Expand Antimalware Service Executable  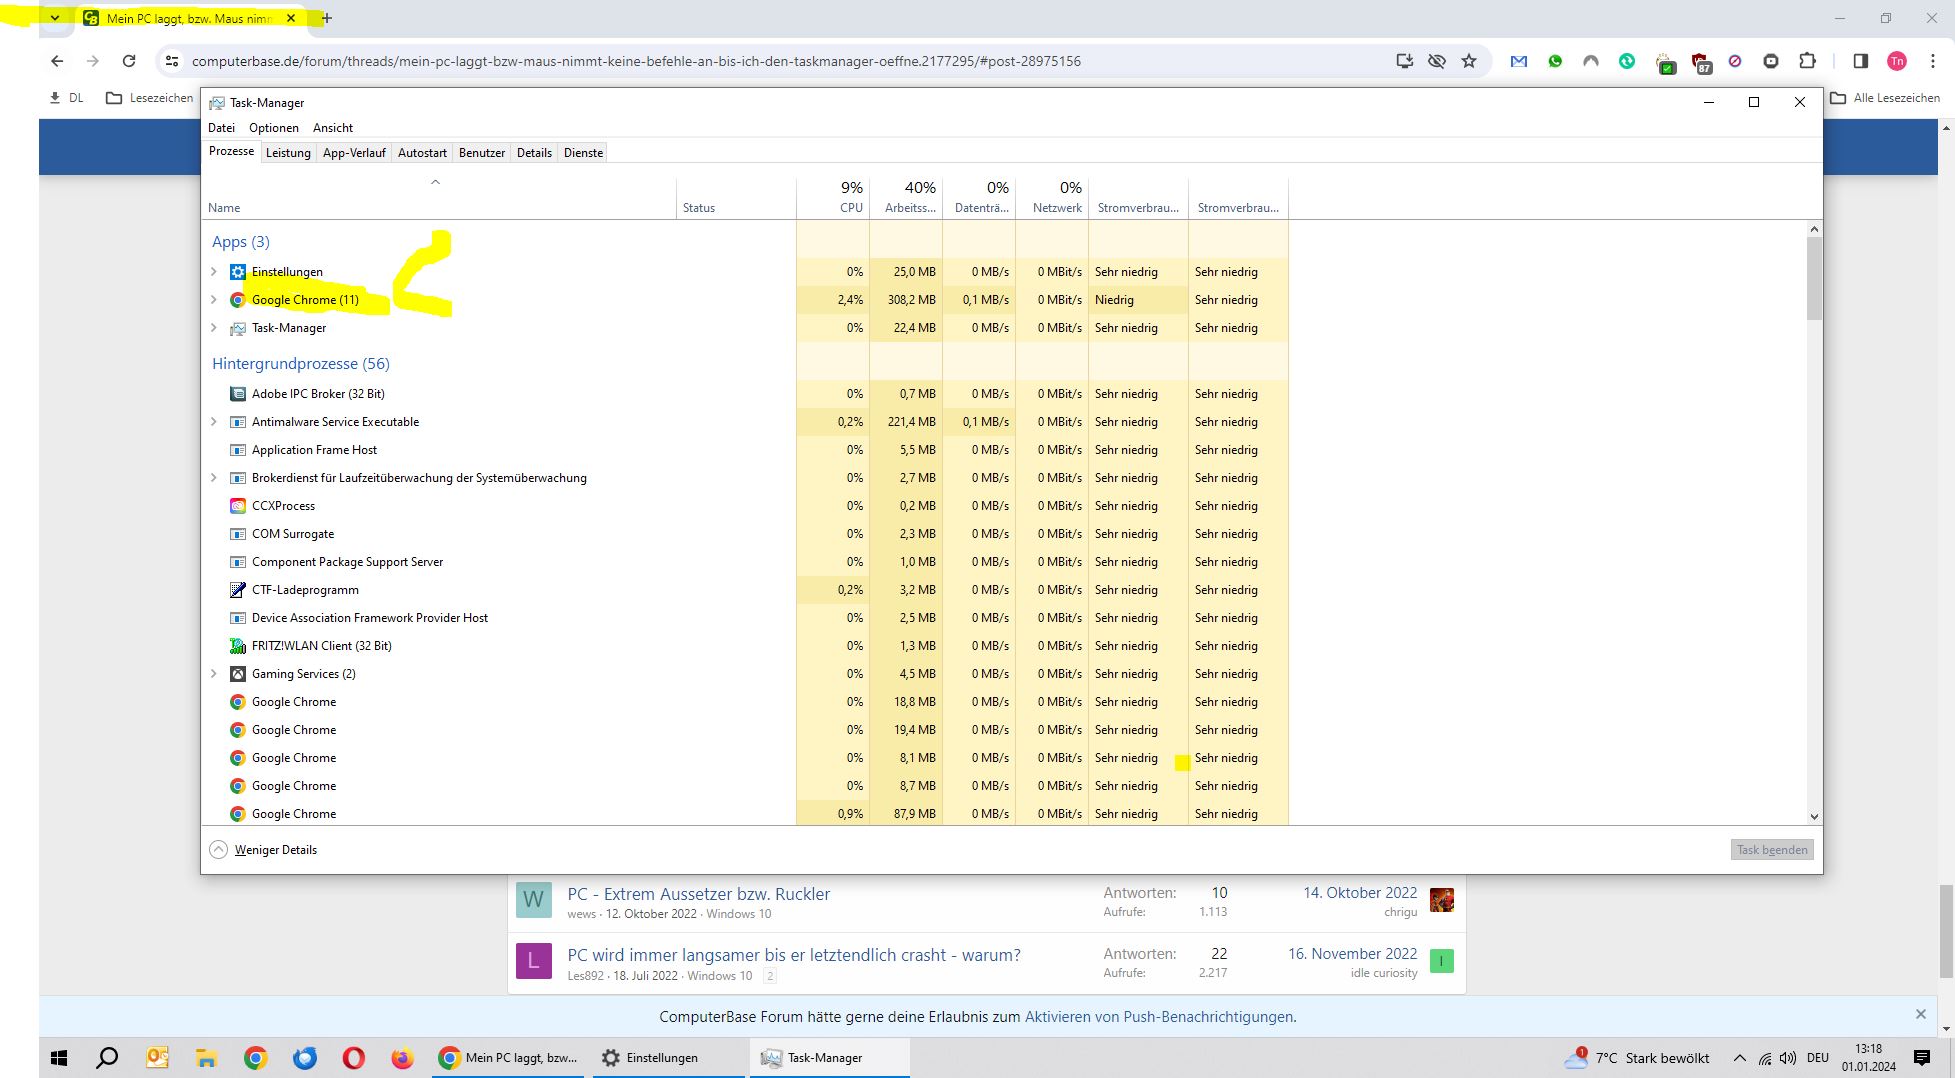[x=213, y=422]
